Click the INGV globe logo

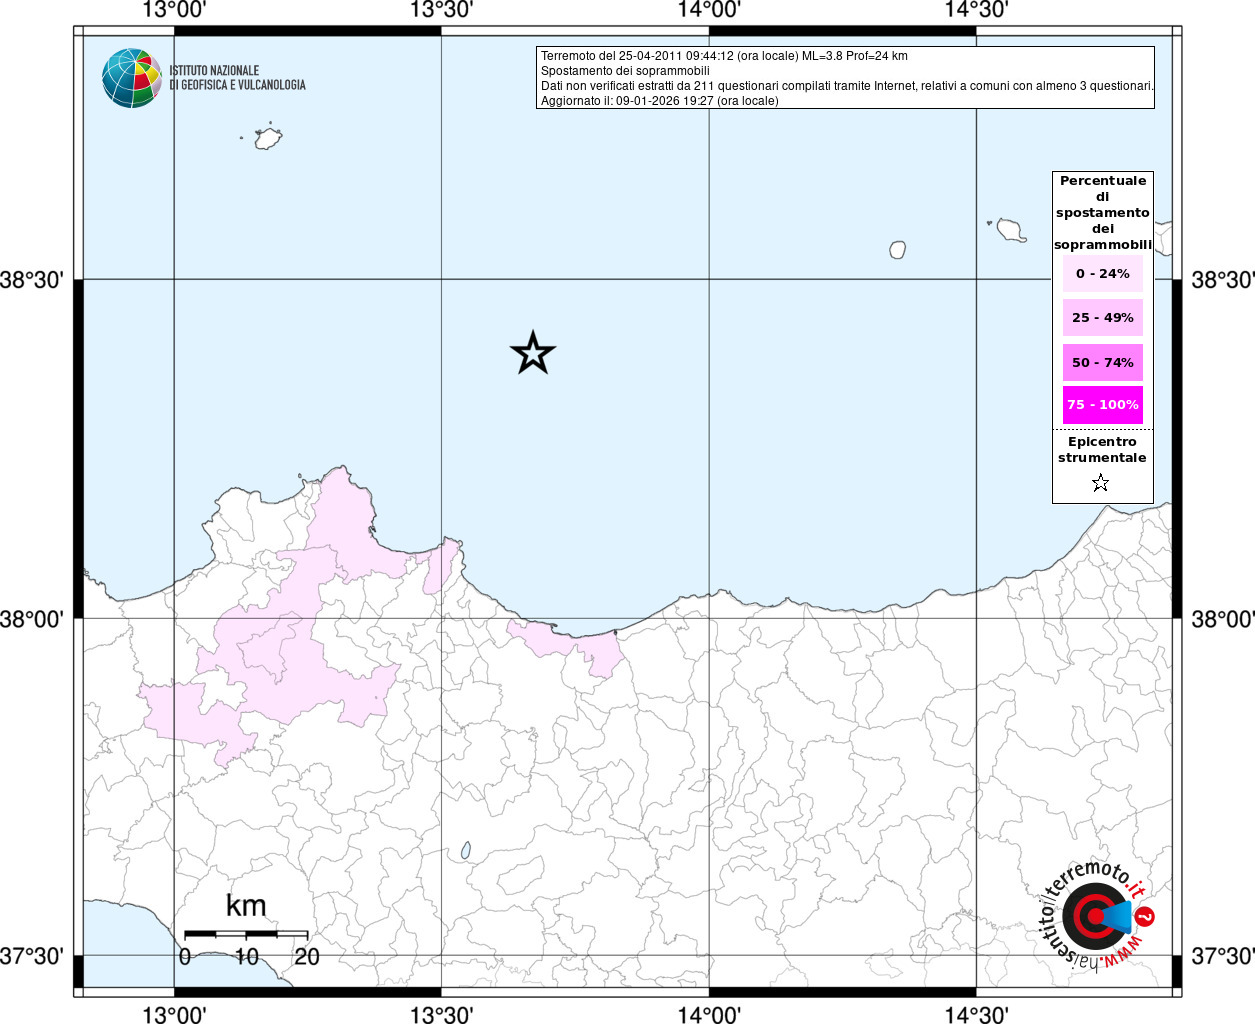coord(131,78)
